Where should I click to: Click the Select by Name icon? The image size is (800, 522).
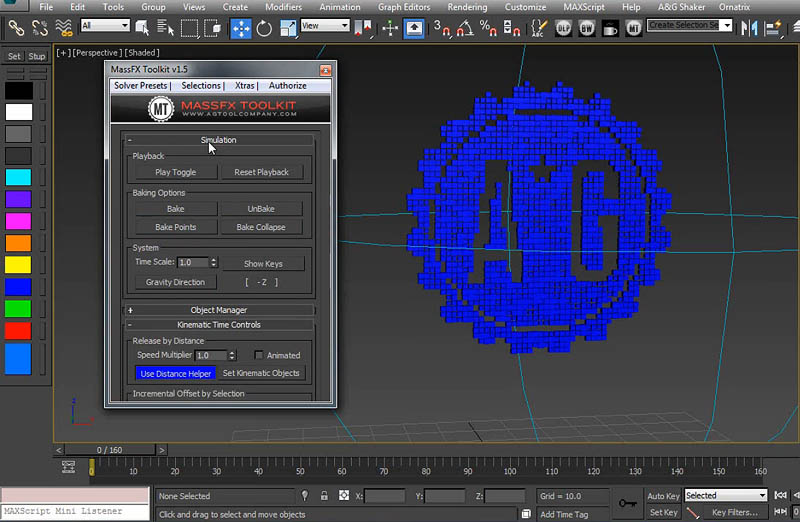(x=165, y=27)
